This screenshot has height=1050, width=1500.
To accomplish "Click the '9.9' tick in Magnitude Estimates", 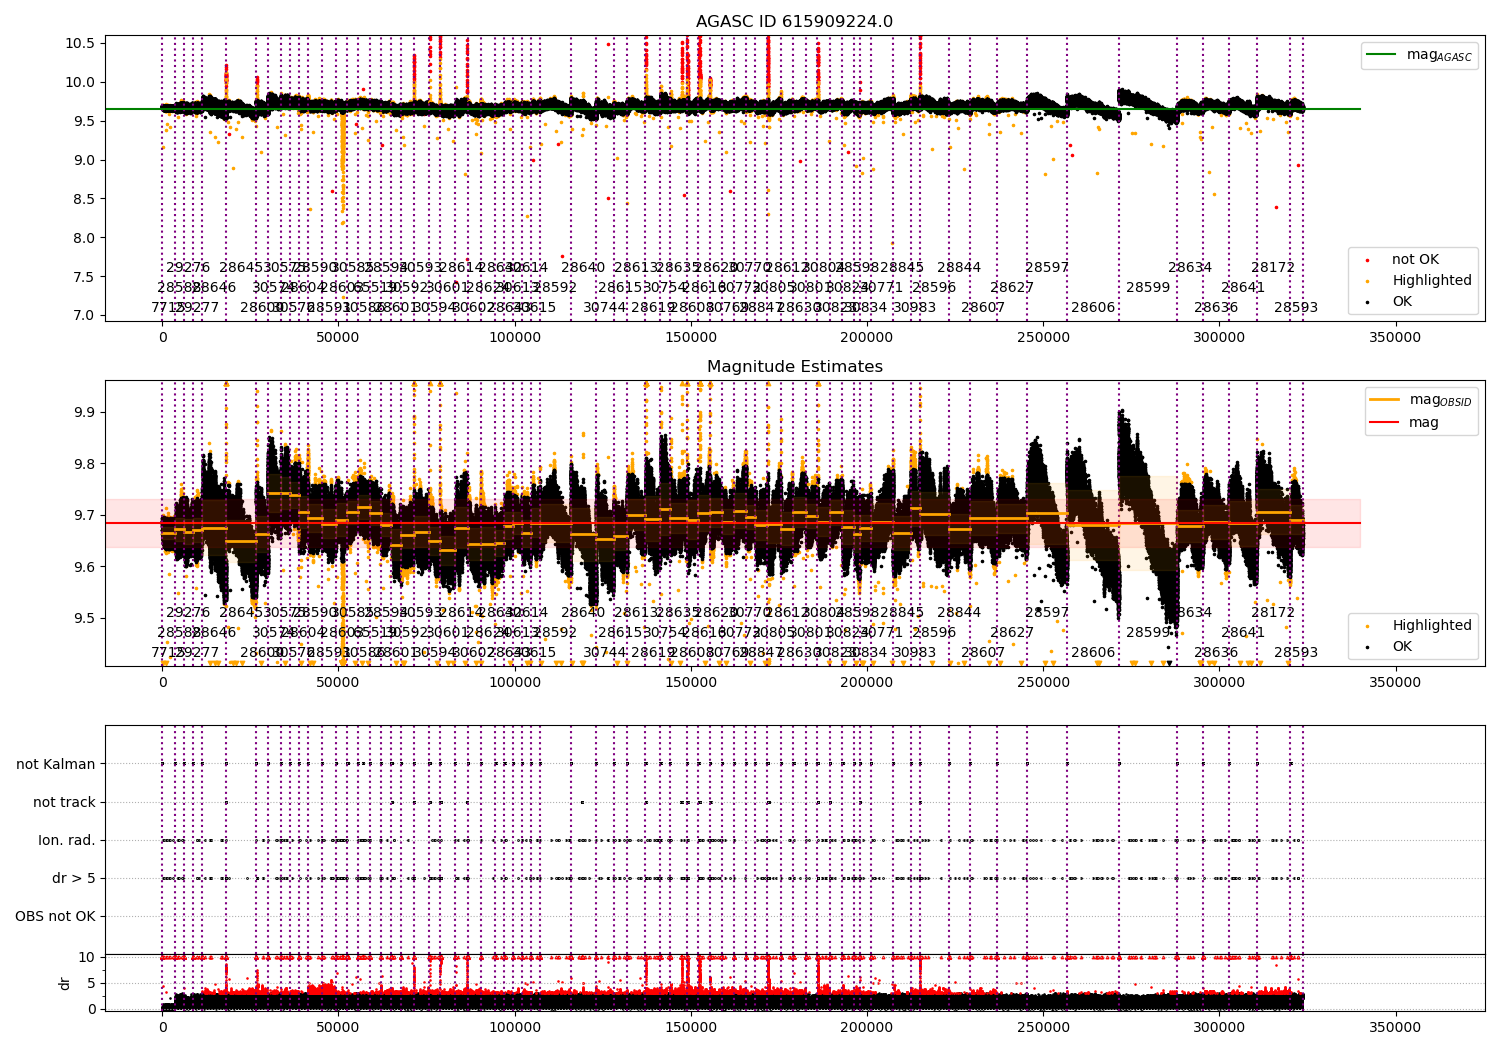I will (x=84, y=412).
